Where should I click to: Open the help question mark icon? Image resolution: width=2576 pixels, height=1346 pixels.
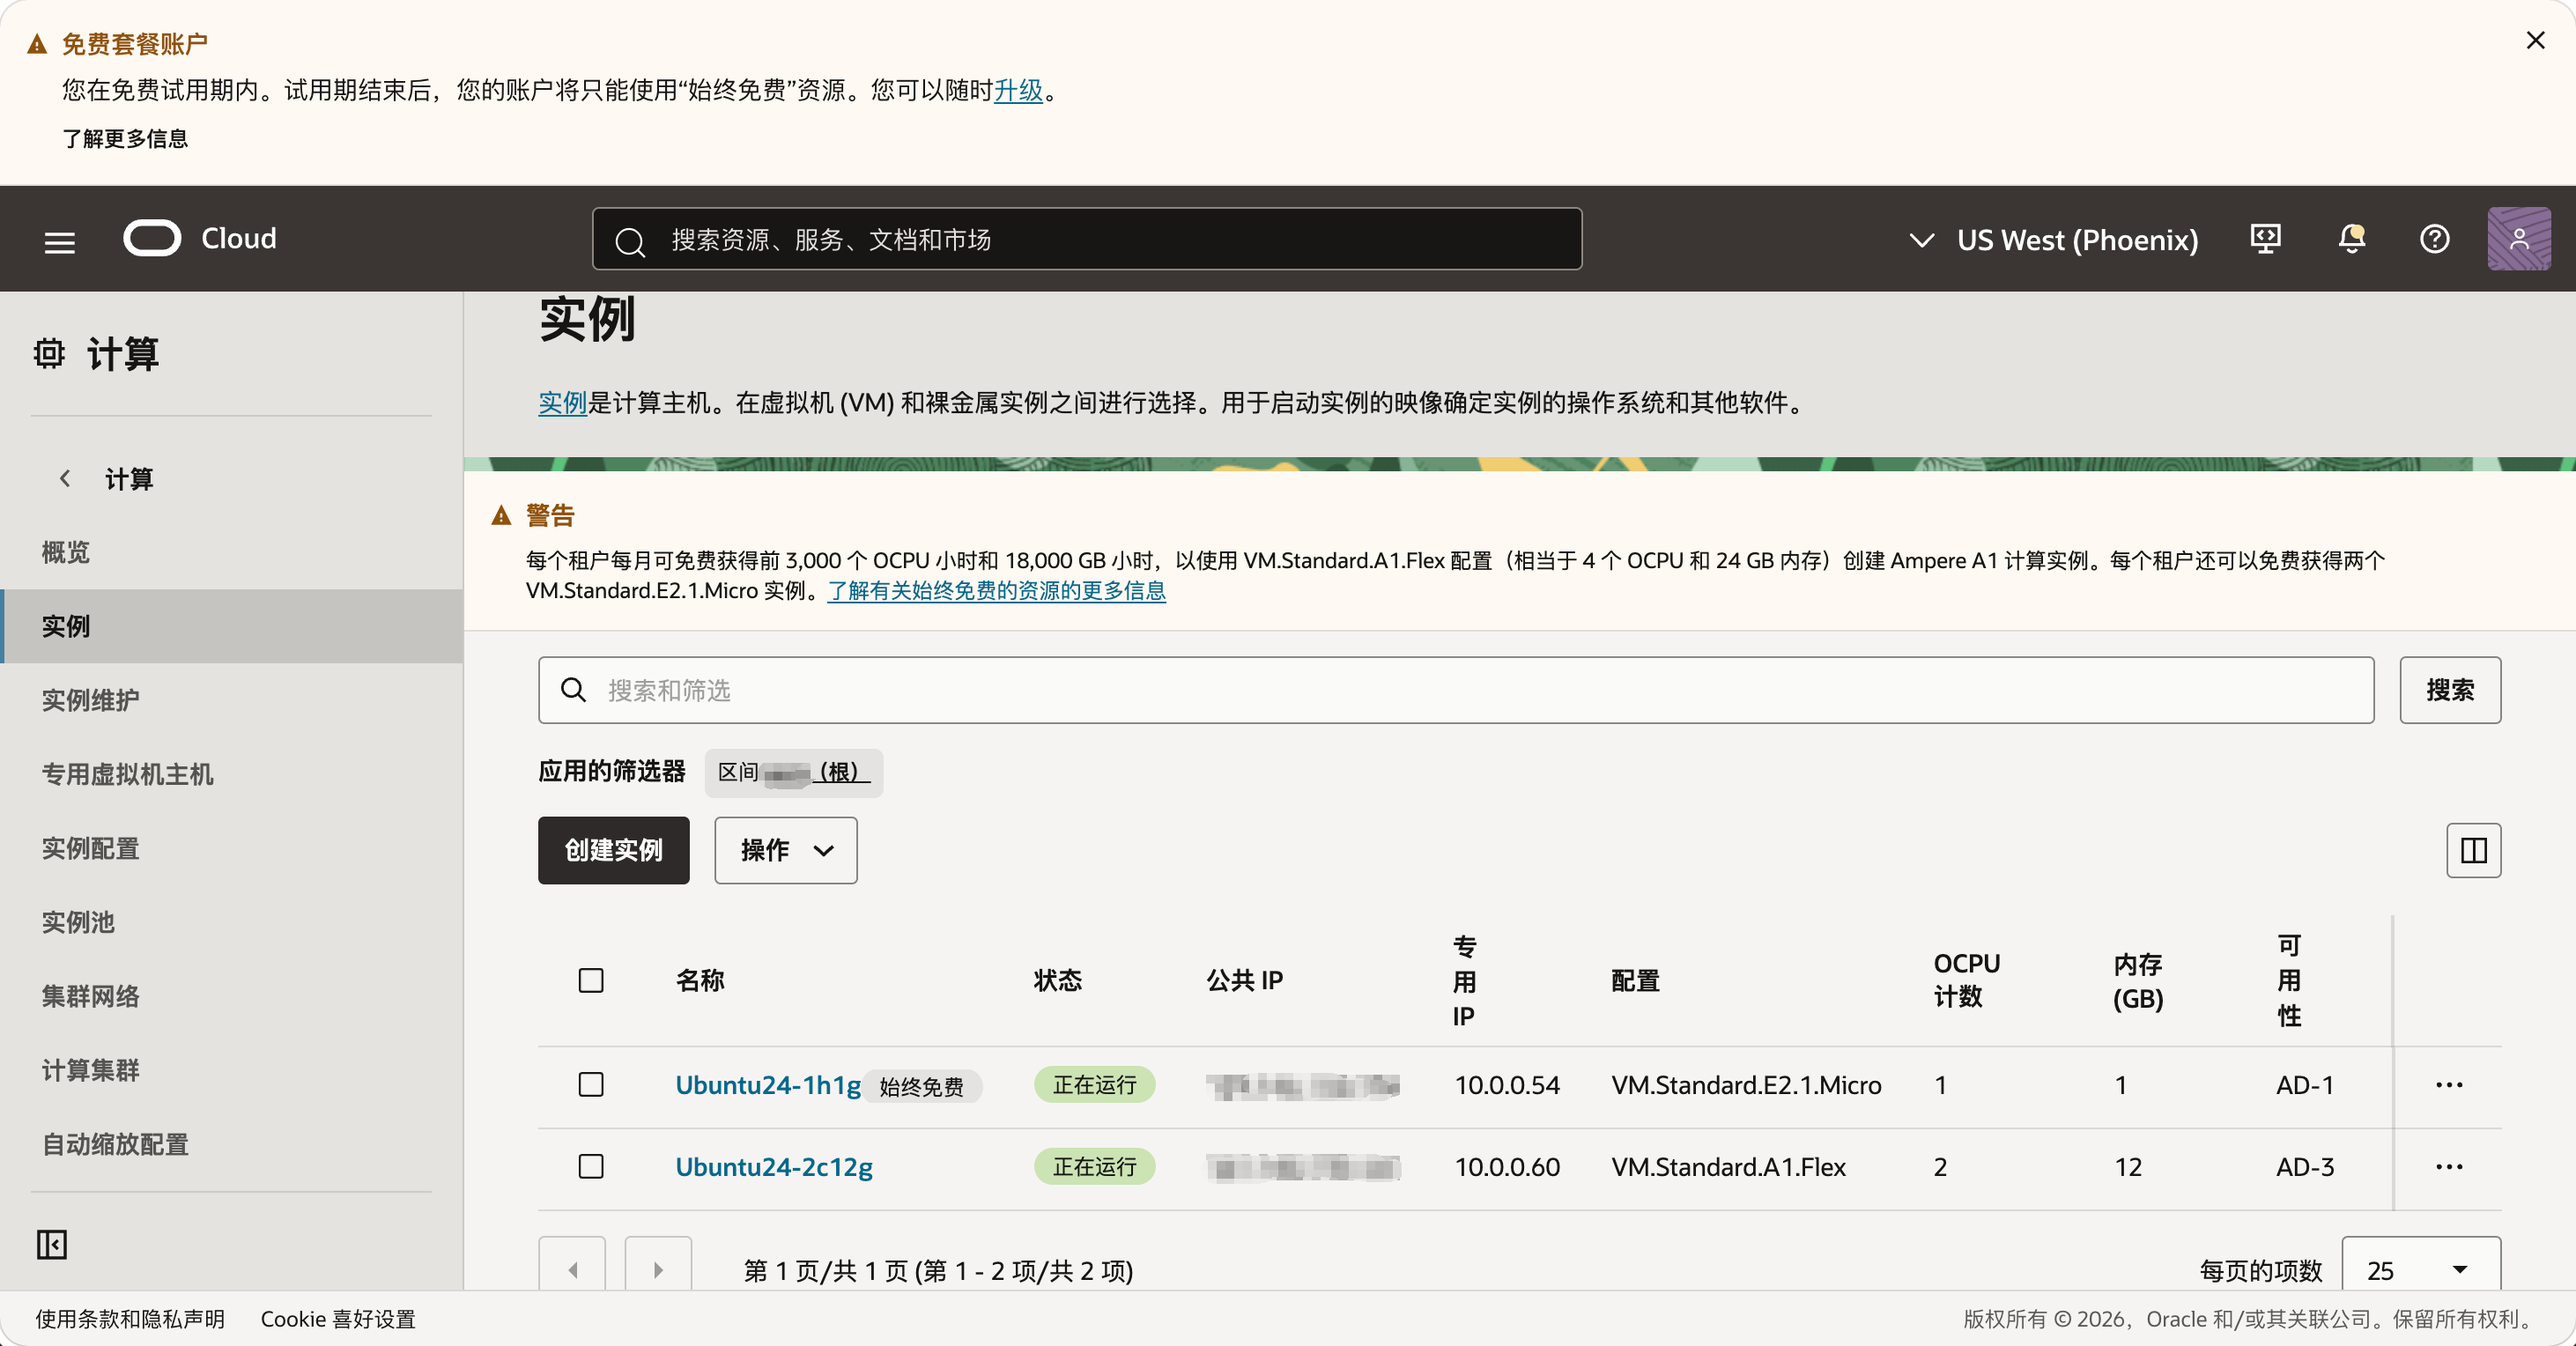[2434, 240]
